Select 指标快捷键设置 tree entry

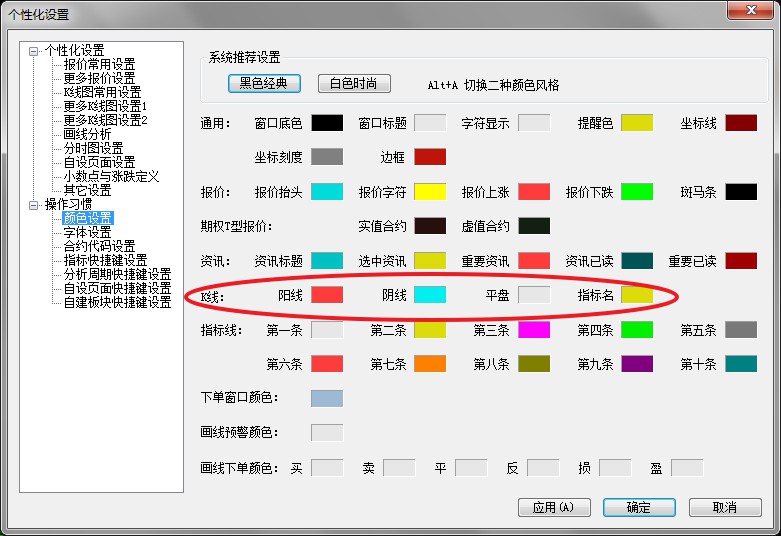[105, 261]
